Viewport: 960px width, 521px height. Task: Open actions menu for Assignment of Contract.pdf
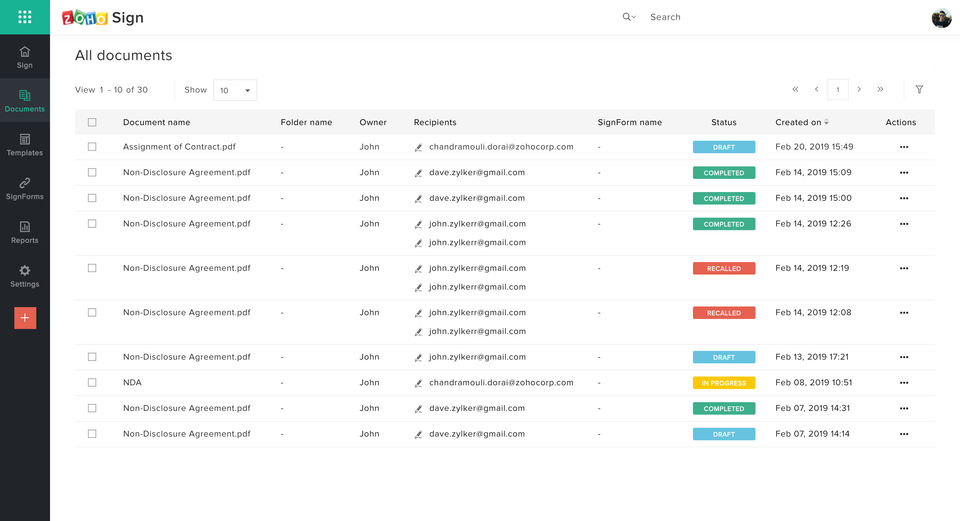(x=904, y=147)
